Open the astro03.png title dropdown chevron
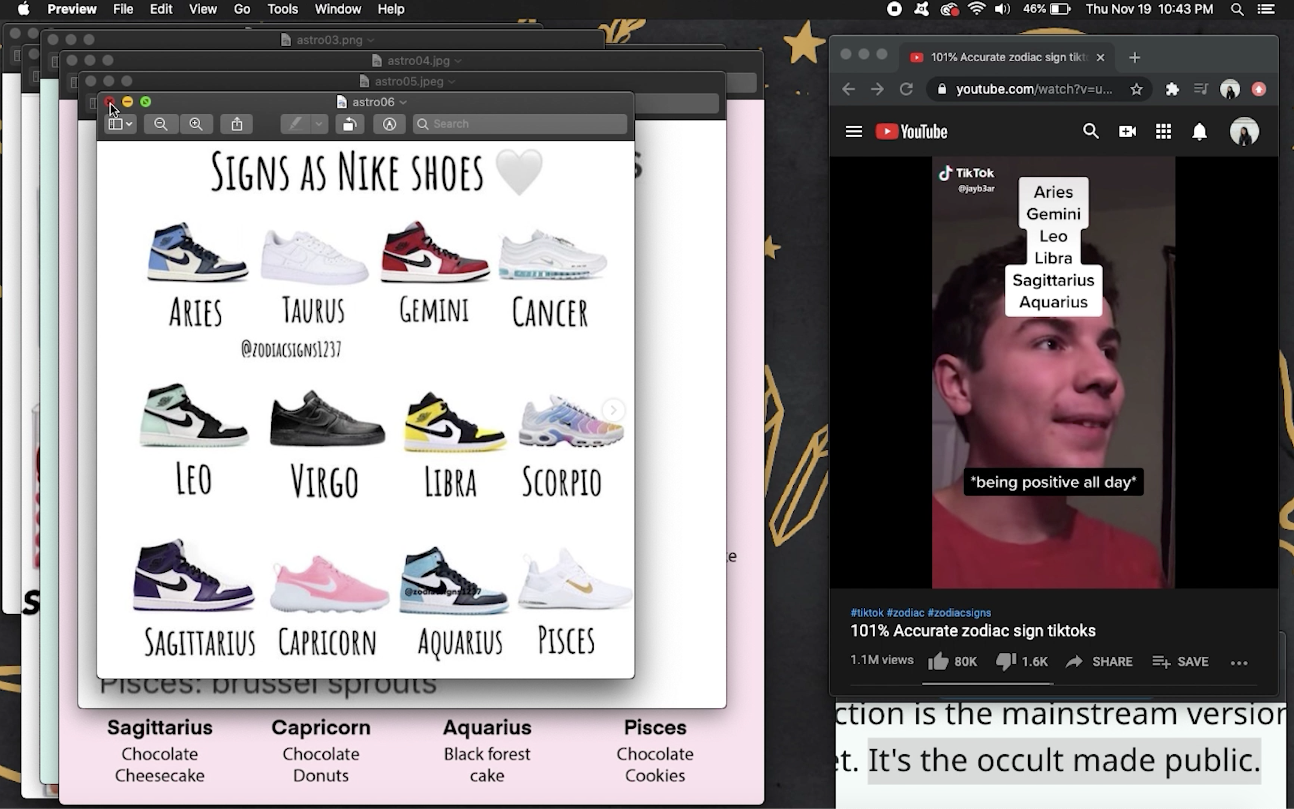The width and height of the screenshot is (1294, 809). 371,40
